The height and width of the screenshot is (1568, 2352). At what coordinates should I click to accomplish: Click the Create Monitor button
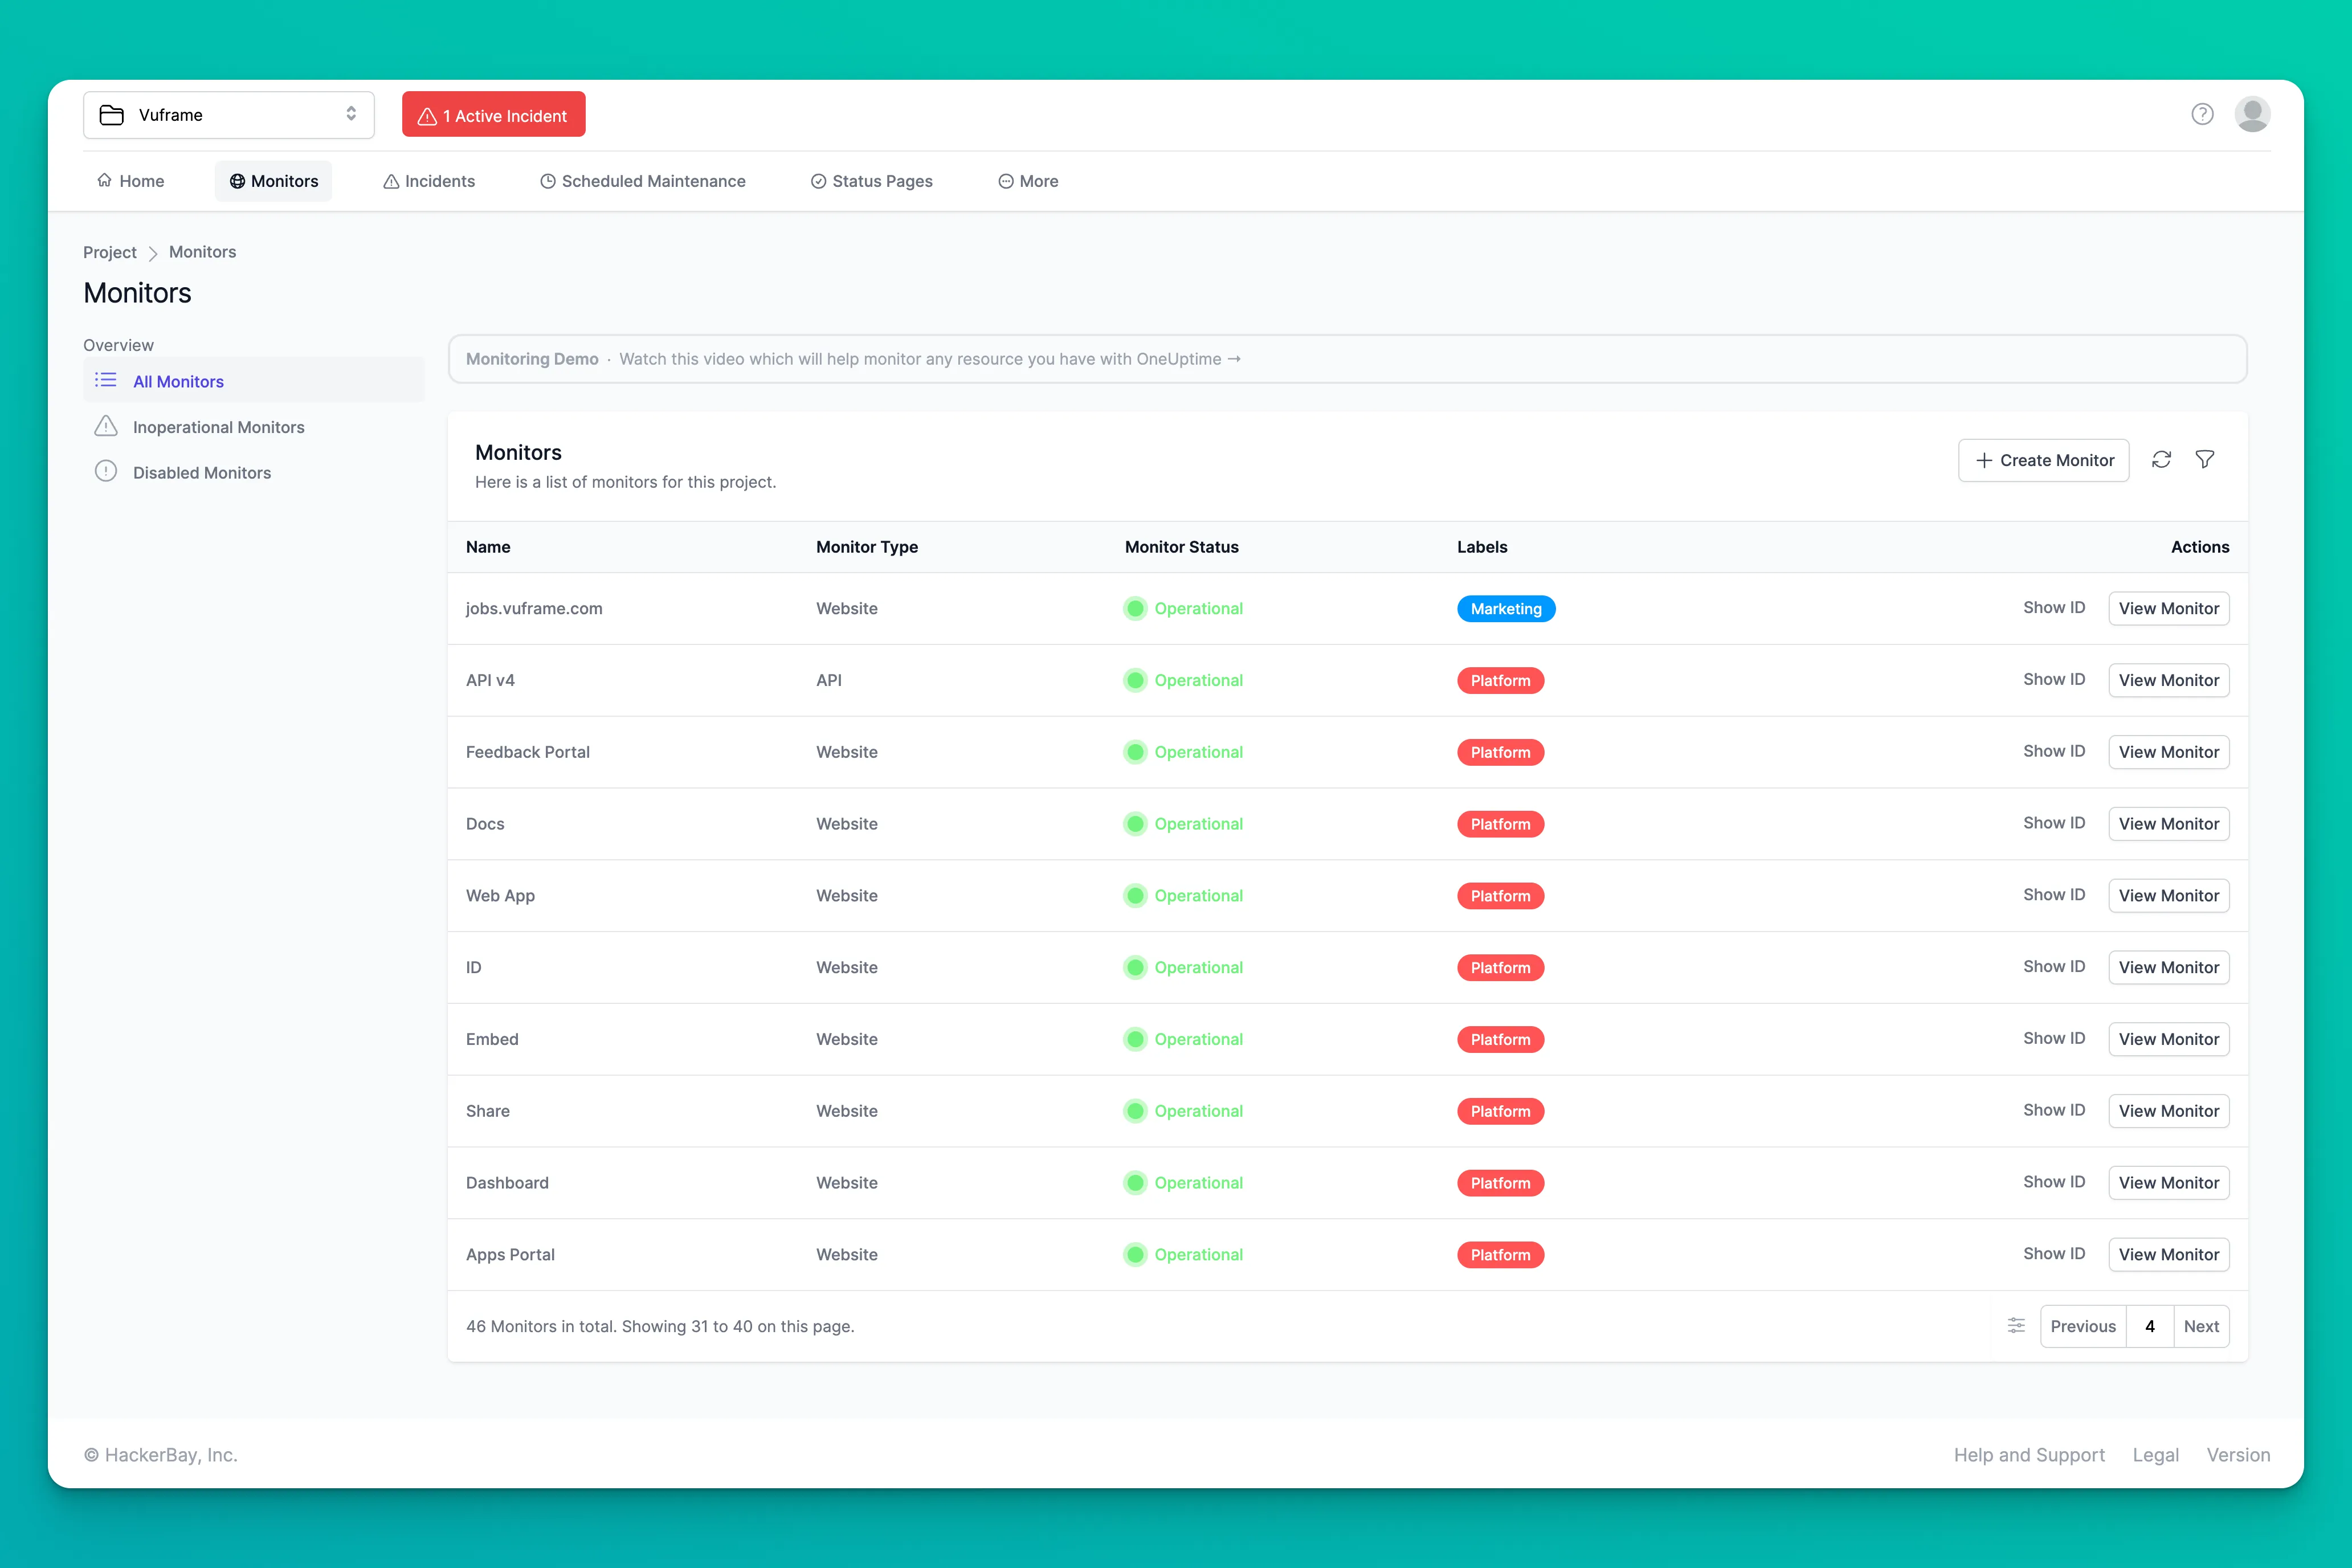coord(2043,460)
